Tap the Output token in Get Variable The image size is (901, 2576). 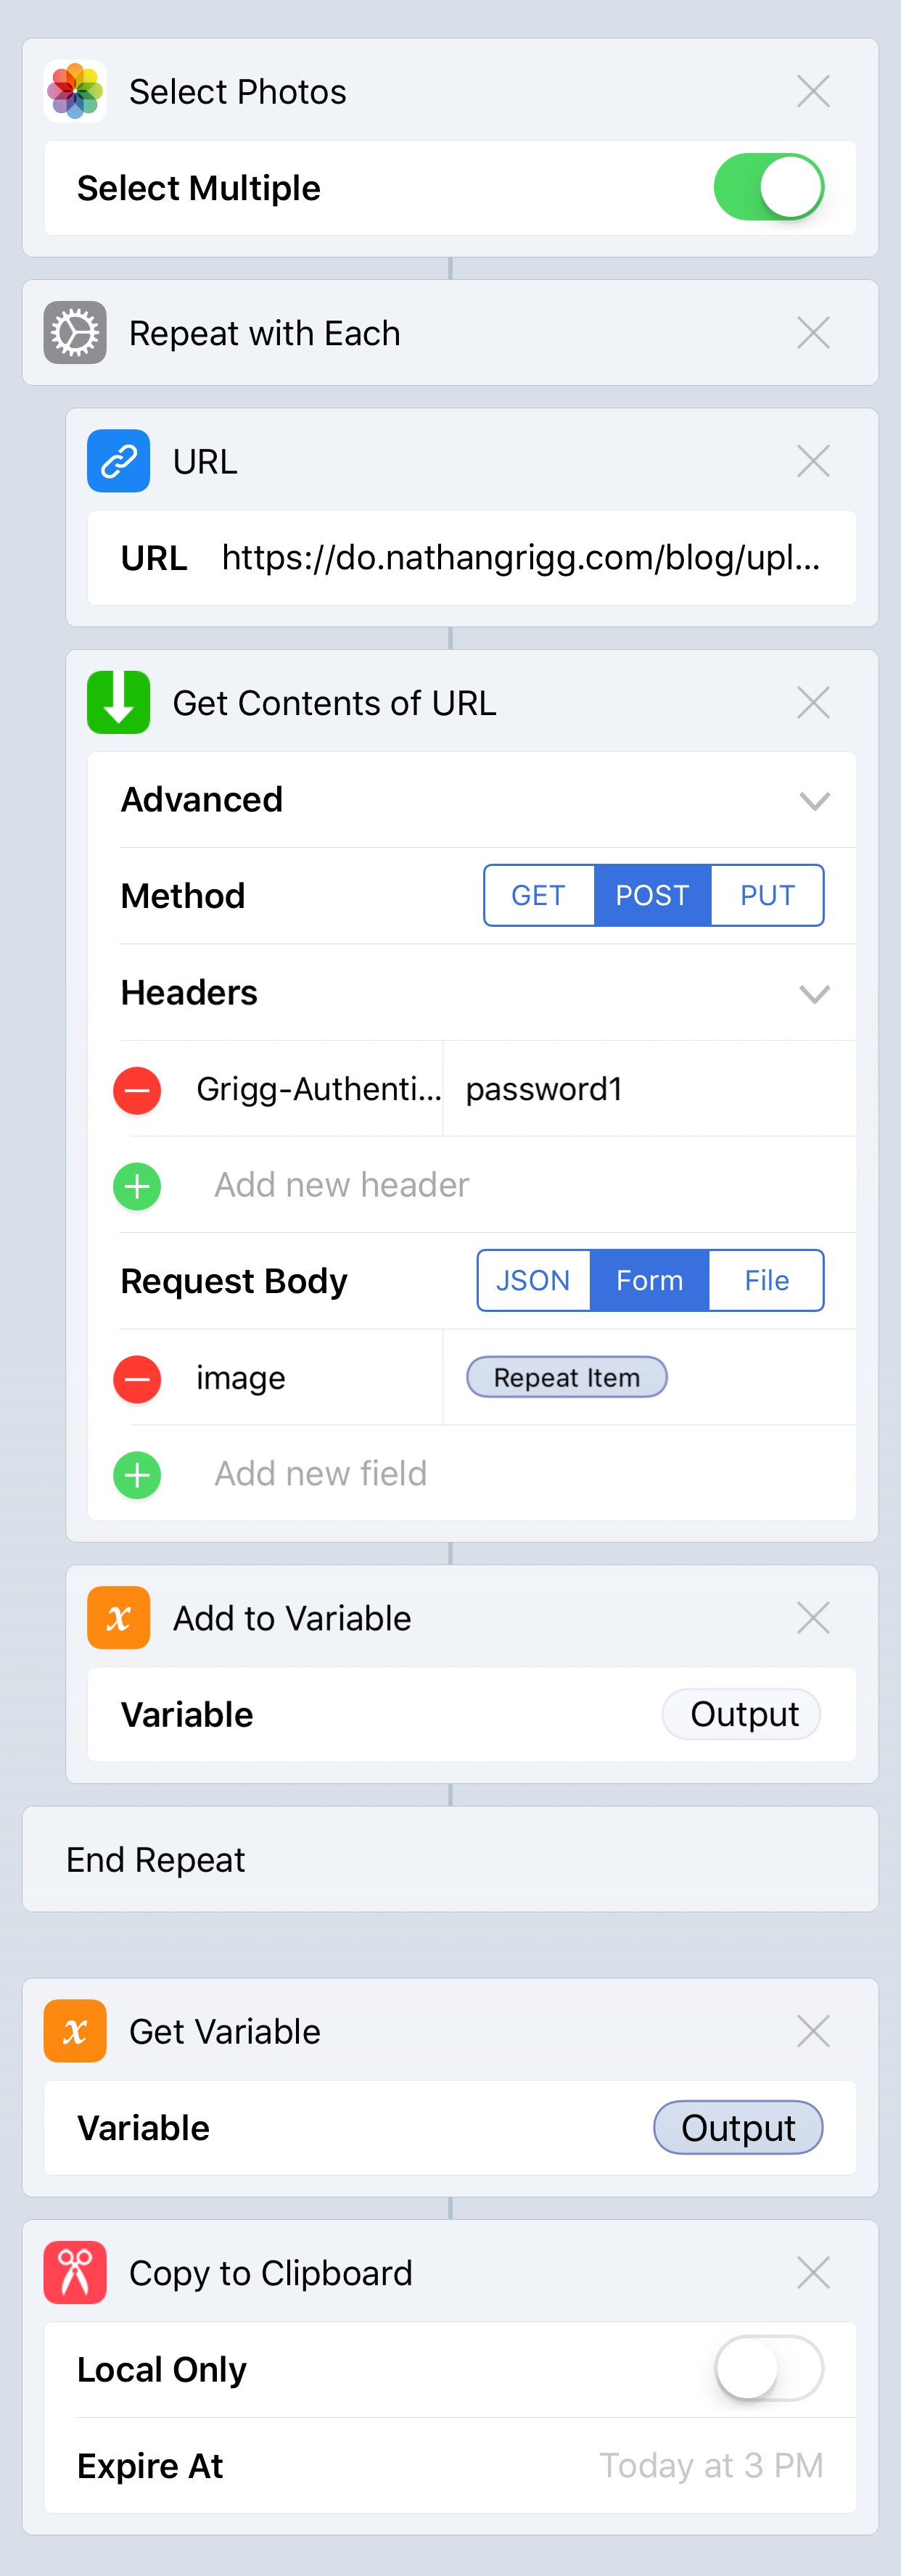pos(738,2127)
